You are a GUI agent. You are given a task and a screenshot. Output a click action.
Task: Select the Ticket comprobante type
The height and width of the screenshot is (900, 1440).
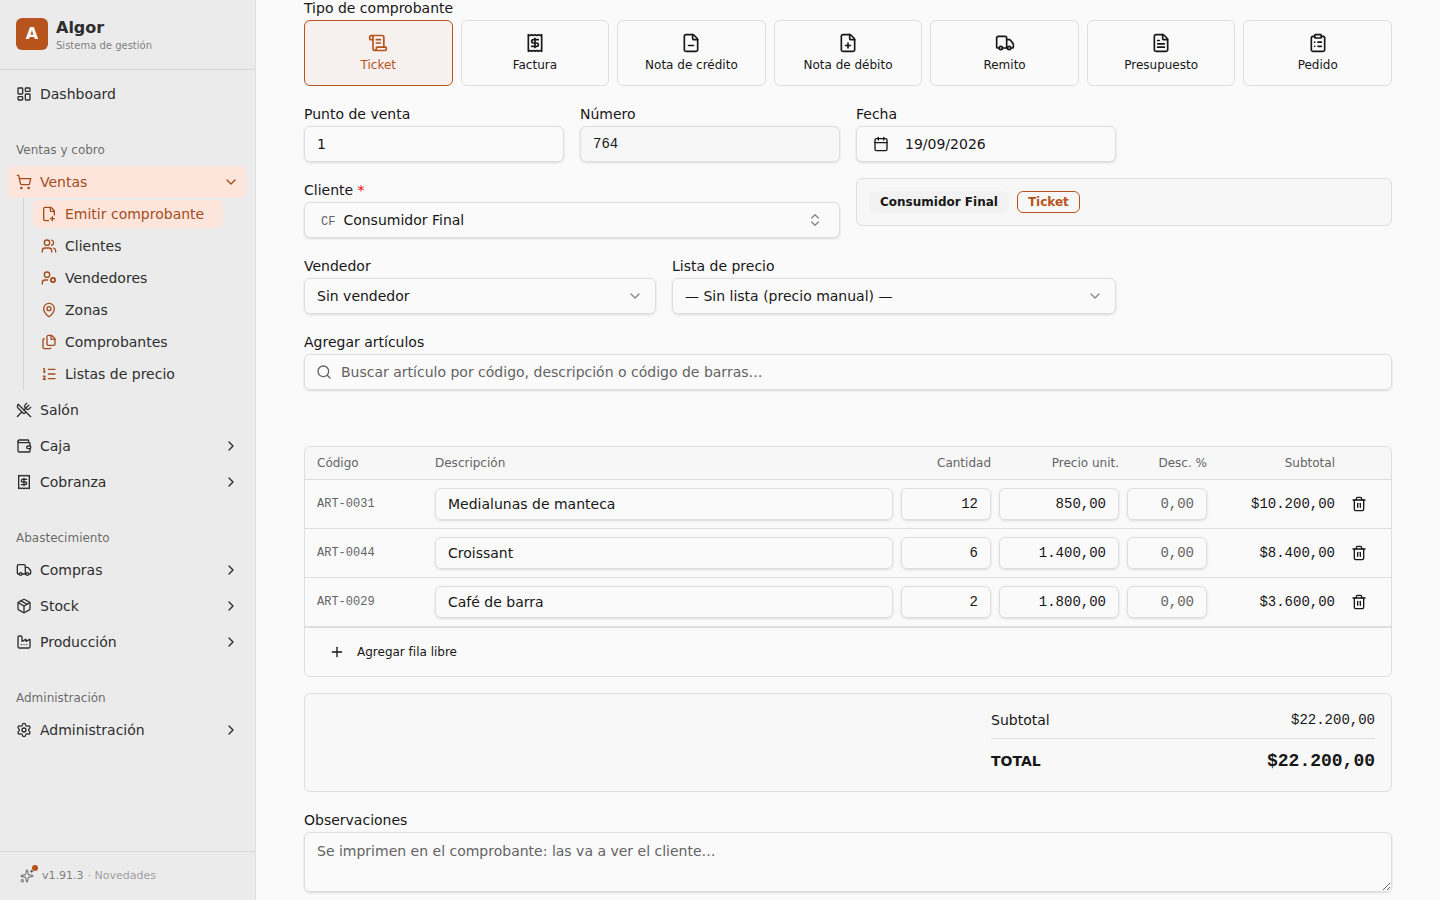(378, 53)
